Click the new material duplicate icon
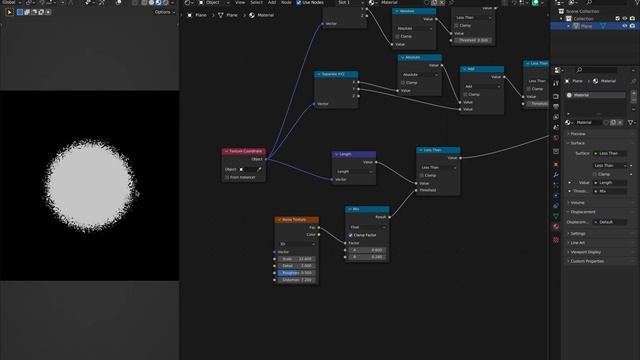640x360 pixels. point(613,122)
